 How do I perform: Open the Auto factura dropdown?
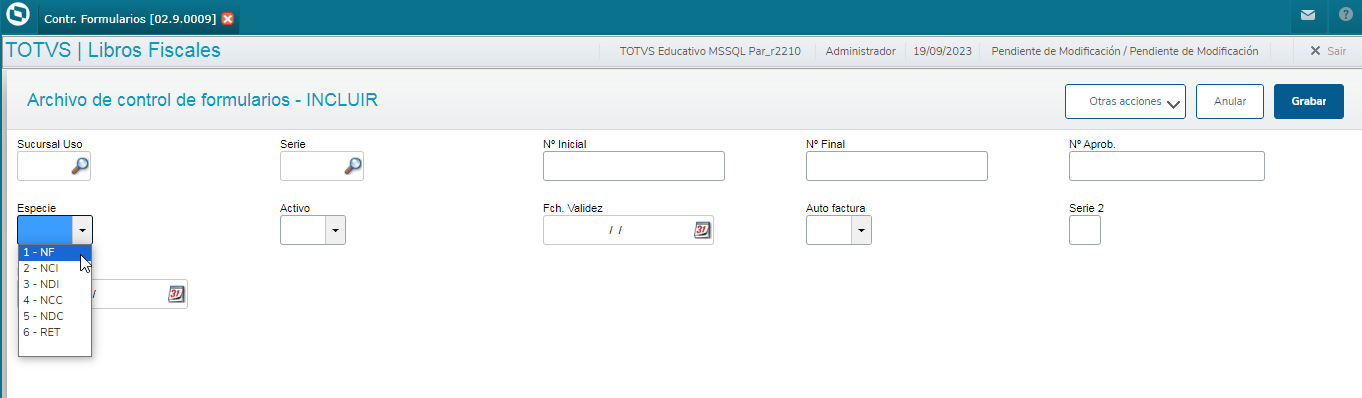click(861, 230)
